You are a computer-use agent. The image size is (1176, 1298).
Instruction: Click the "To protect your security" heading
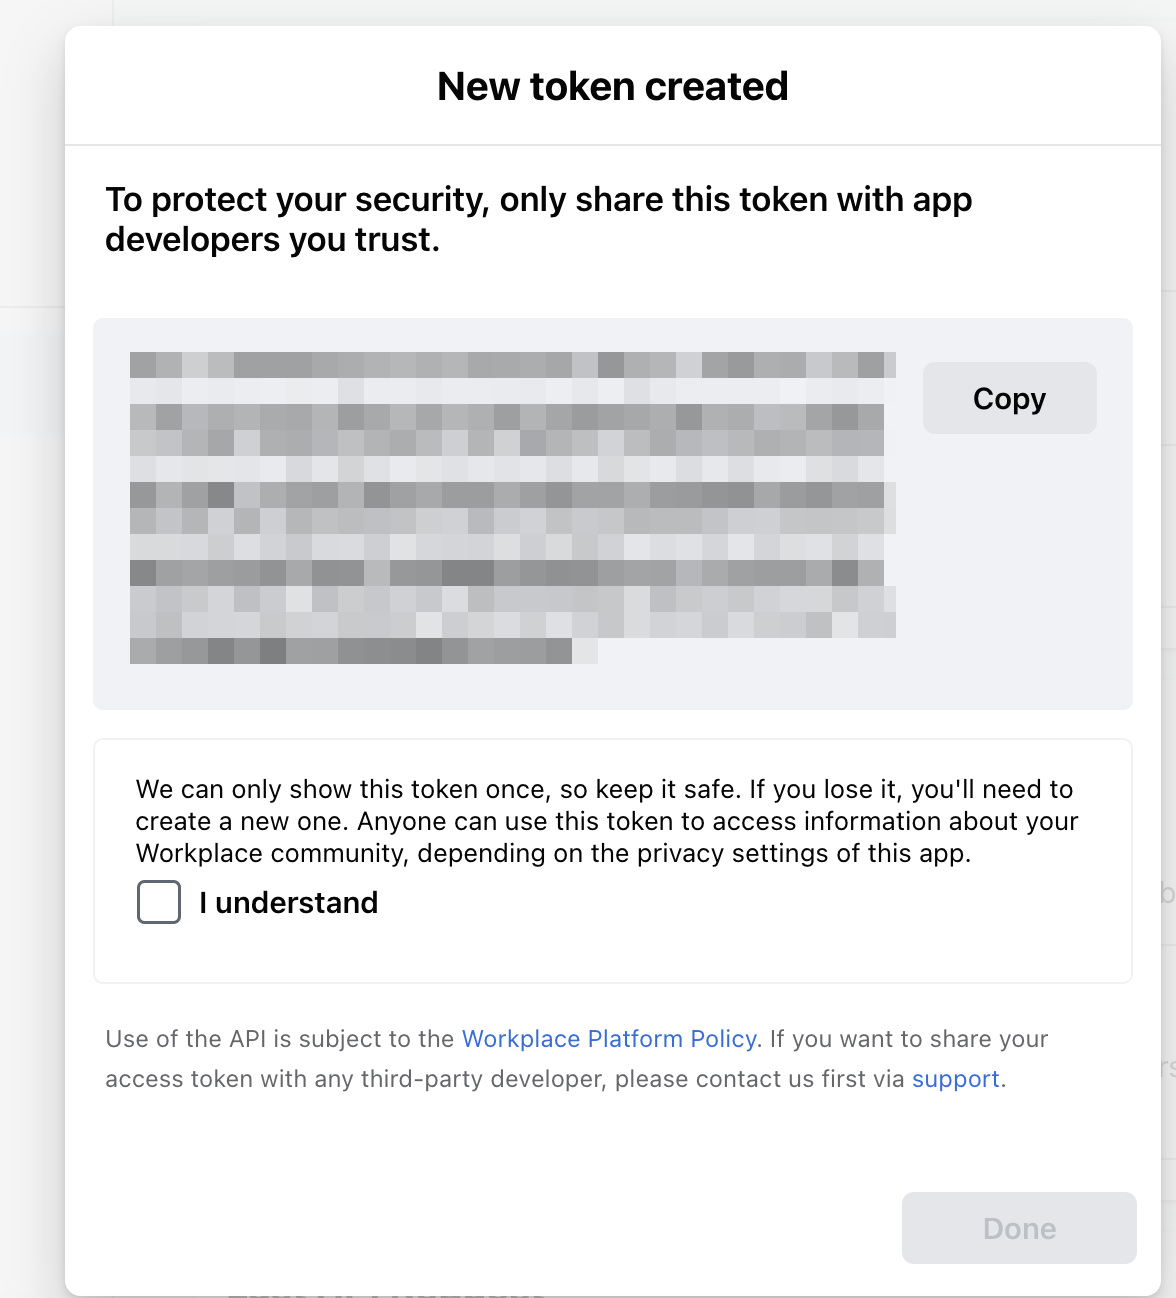(x=538, y=200)
